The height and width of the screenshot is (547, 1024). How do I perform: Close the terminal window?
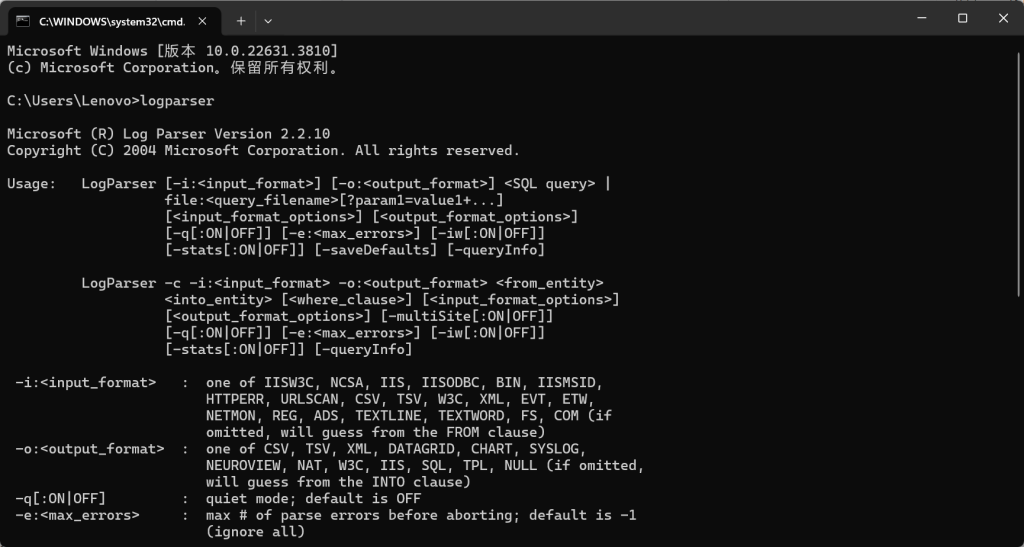click(x=1001, y=18)
